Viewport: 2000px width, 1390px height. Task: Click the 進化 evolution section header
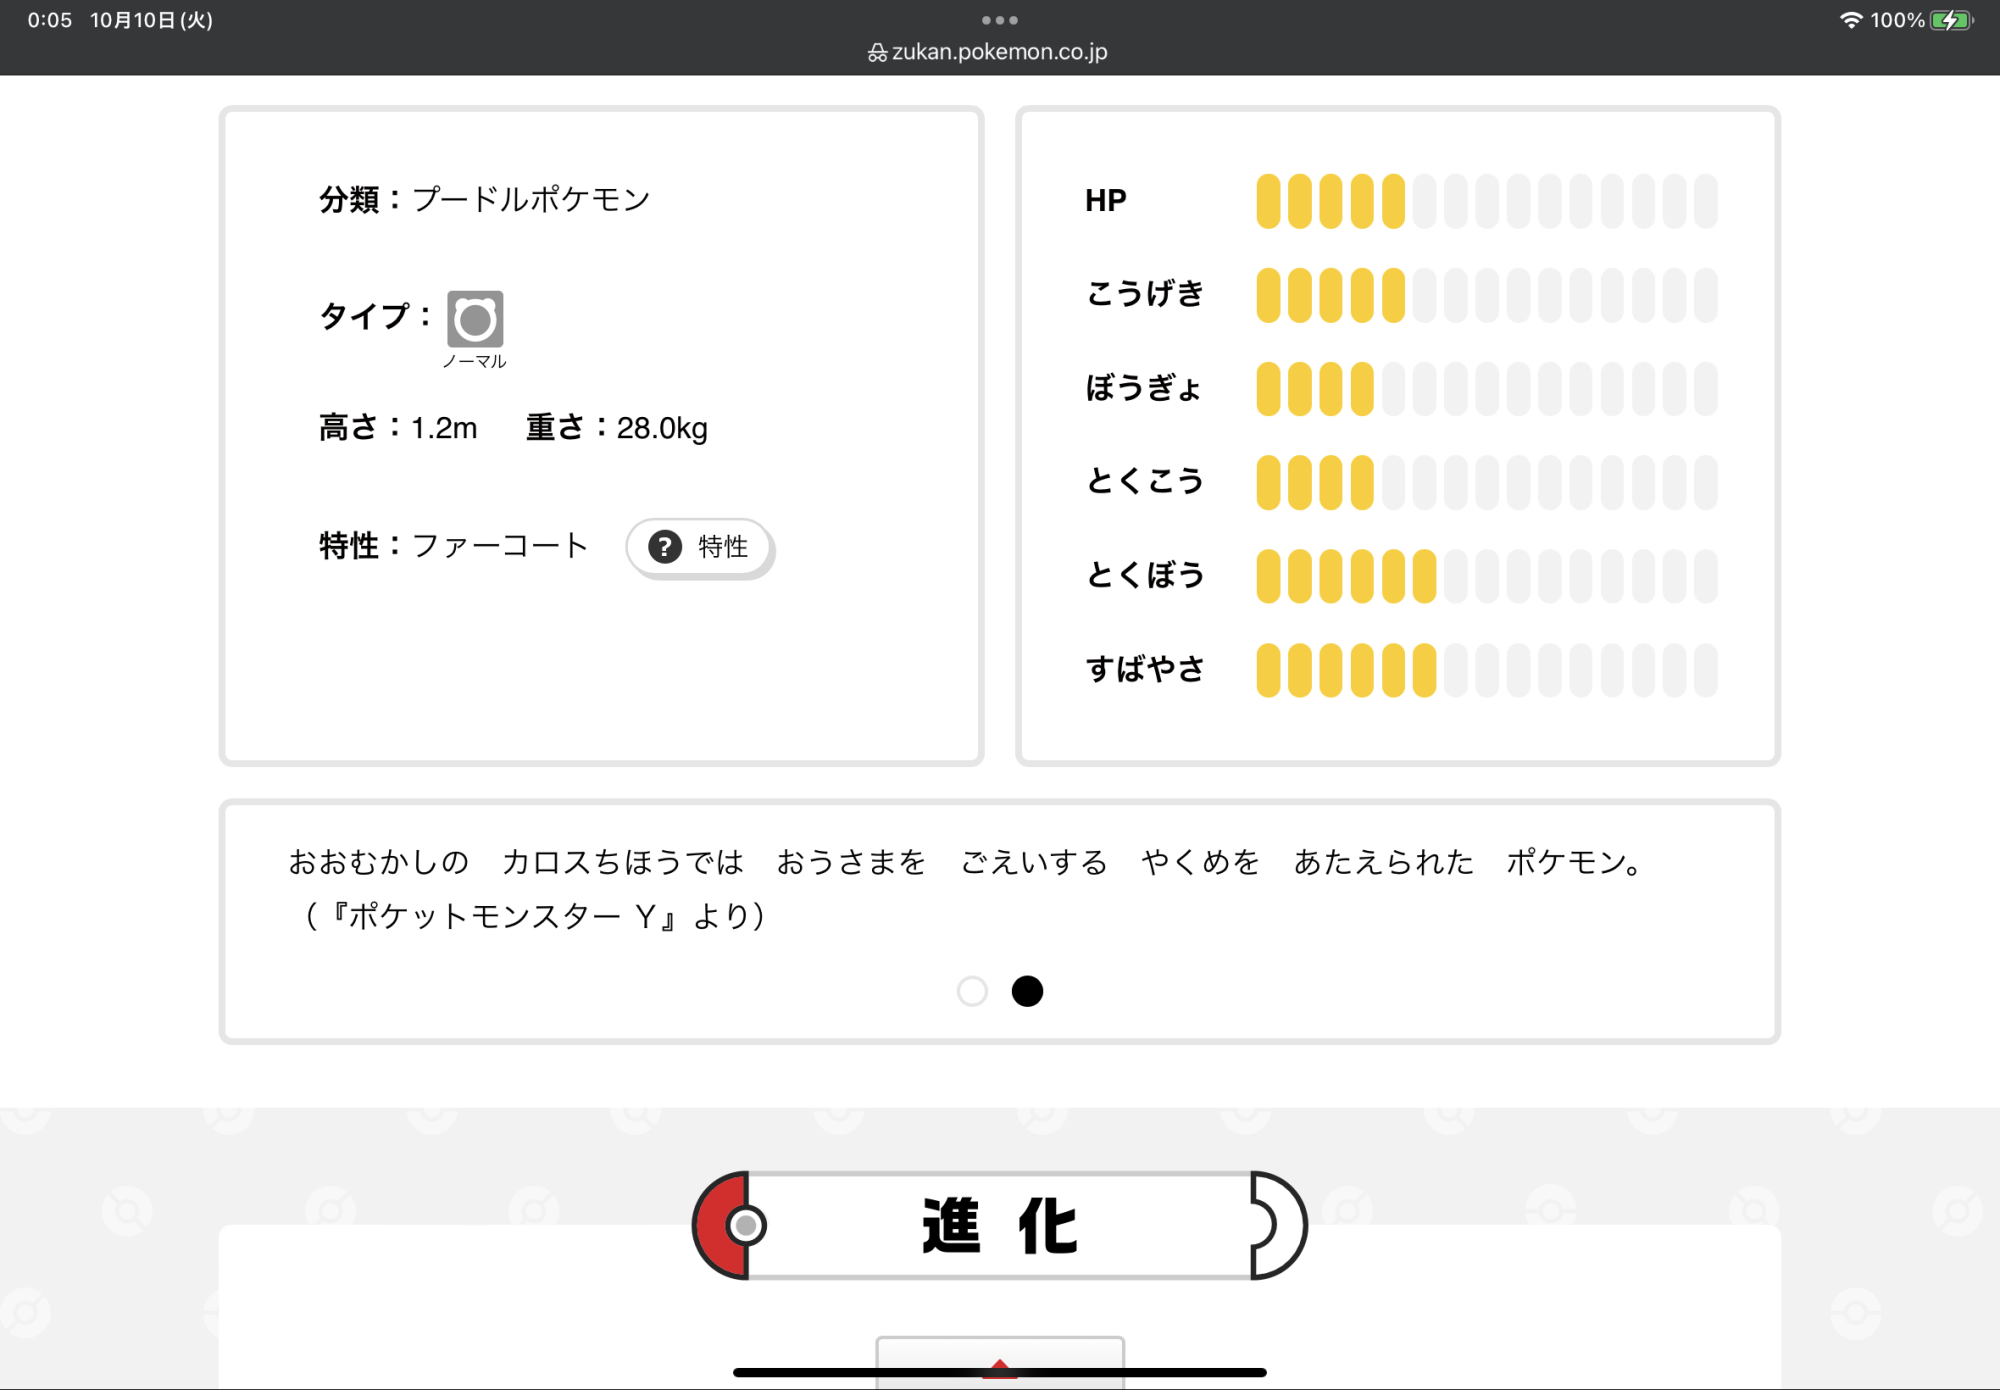999,1226
